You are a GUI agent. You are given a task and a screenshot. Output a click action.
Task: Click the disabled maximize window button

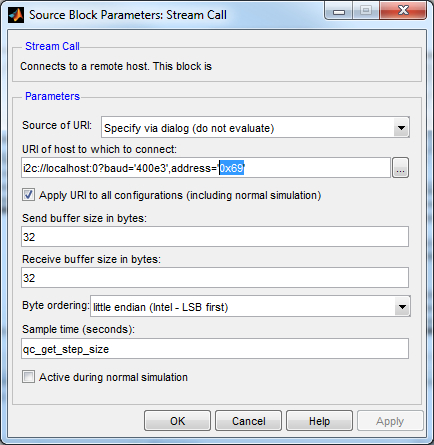[366, 11]
